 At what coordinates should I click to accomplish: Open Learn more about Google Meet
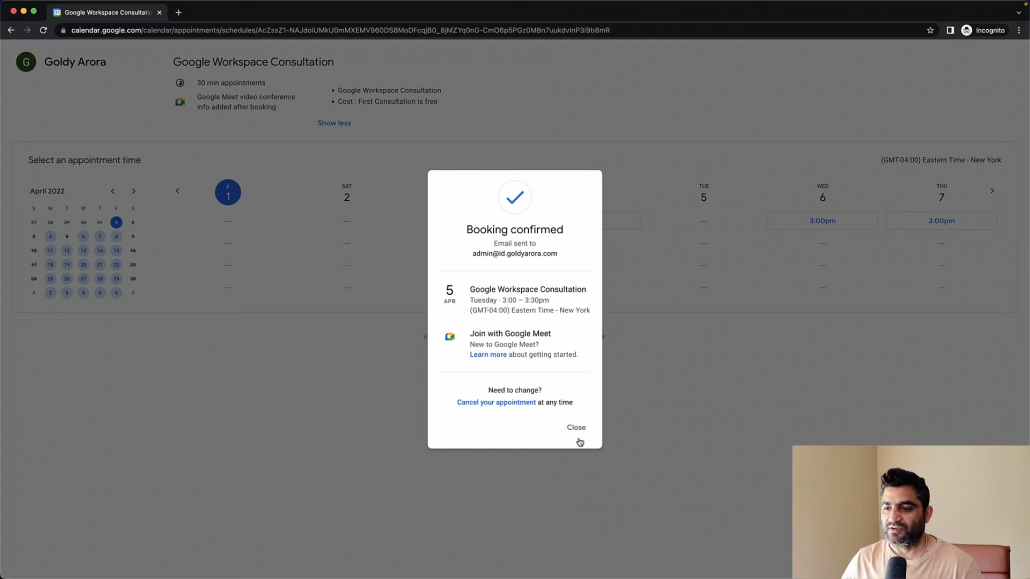[488, 354]
